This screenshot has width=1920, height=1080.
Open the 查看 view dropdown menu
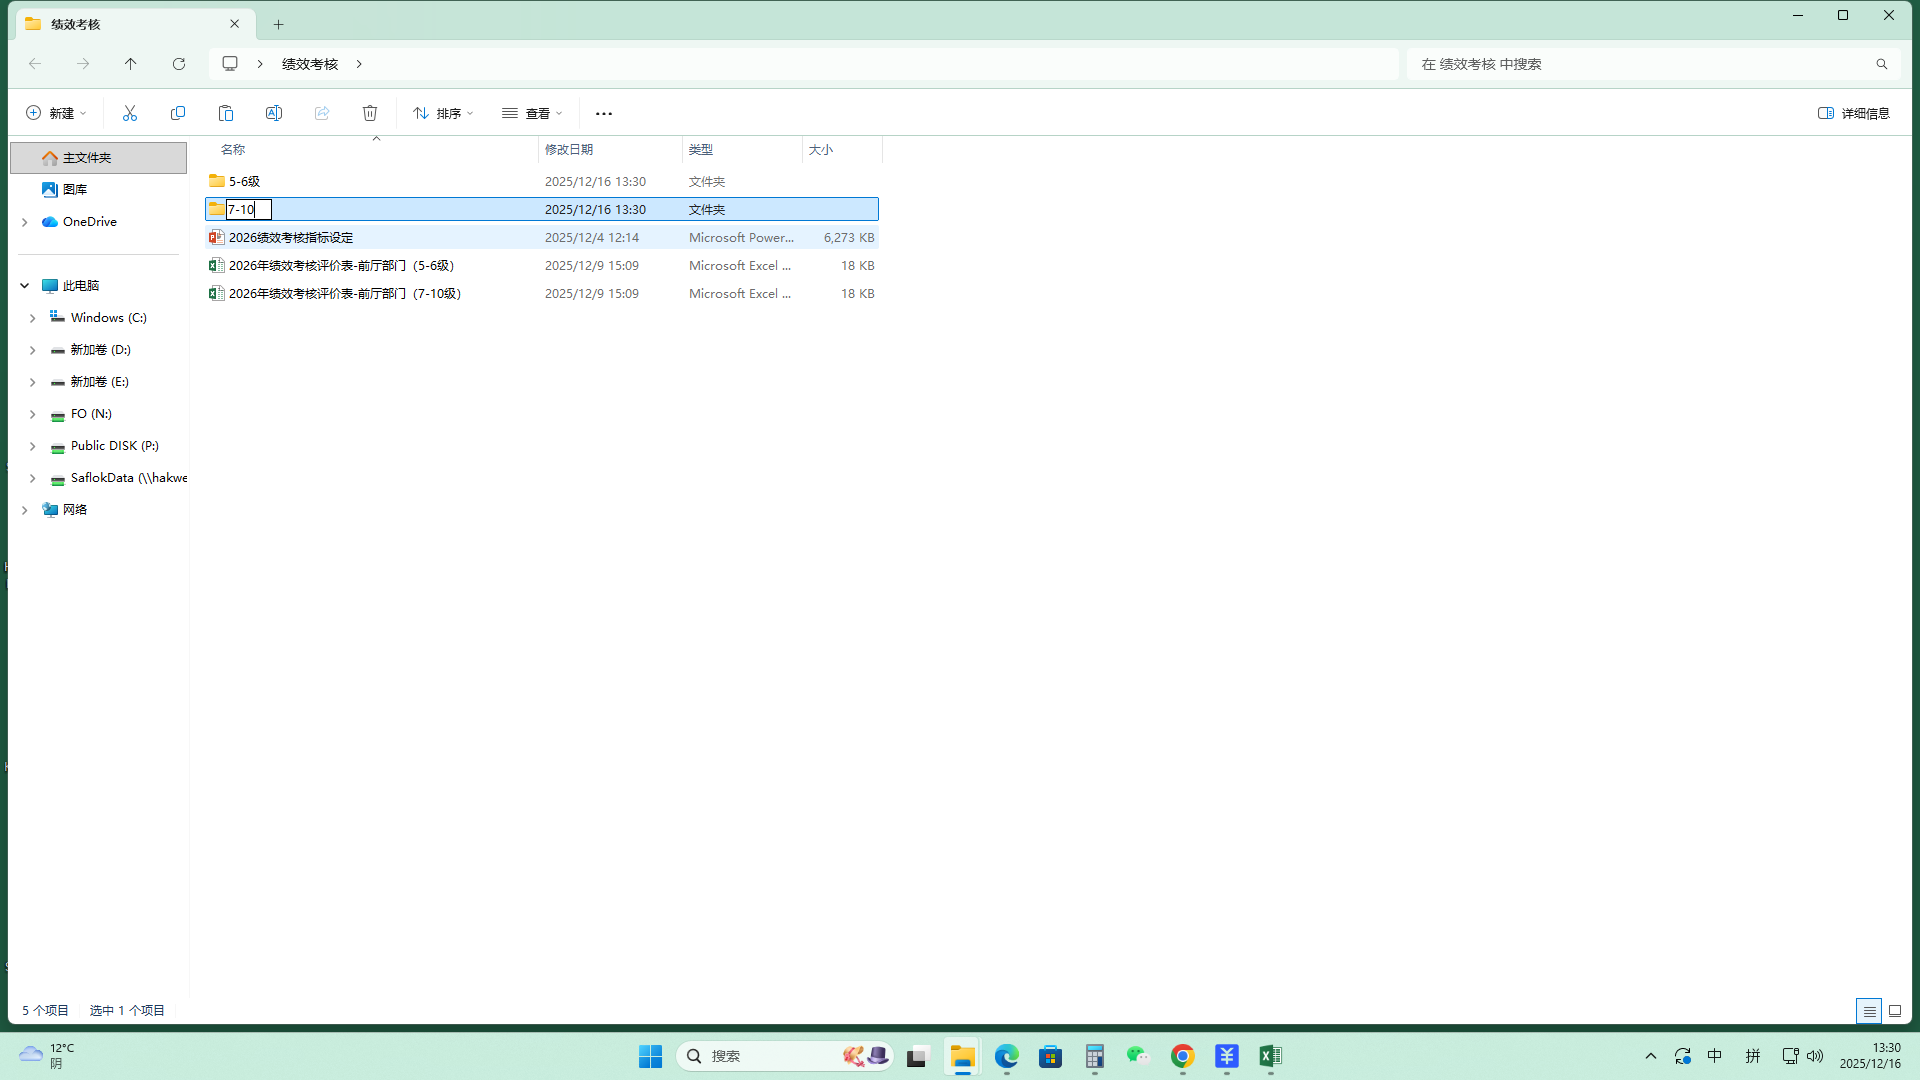point(533,113)
